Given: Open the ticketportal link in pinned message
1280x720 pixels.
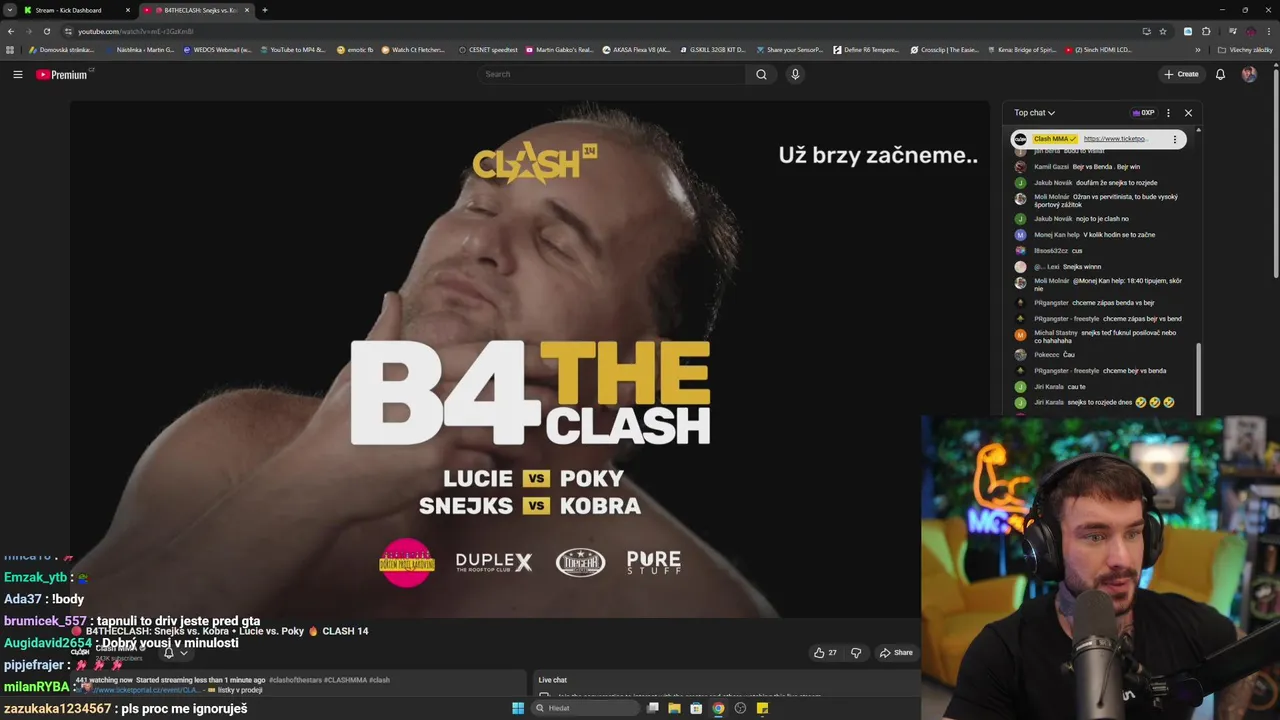Looking at the screenshot, I should coord(1116,139).
